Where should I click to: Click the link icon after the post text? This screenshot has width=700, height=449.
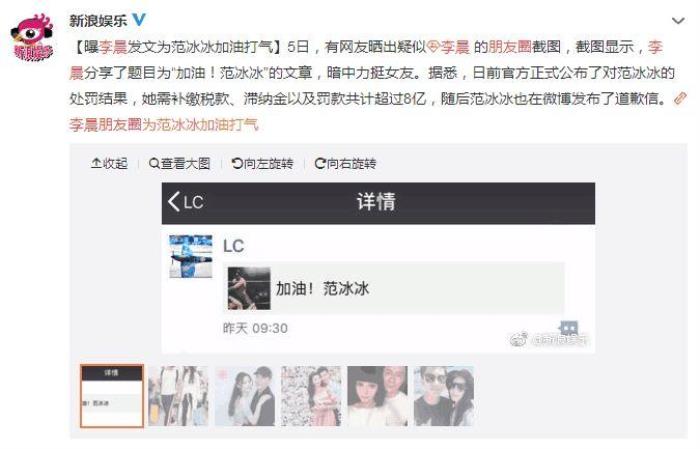coord(679,98)
